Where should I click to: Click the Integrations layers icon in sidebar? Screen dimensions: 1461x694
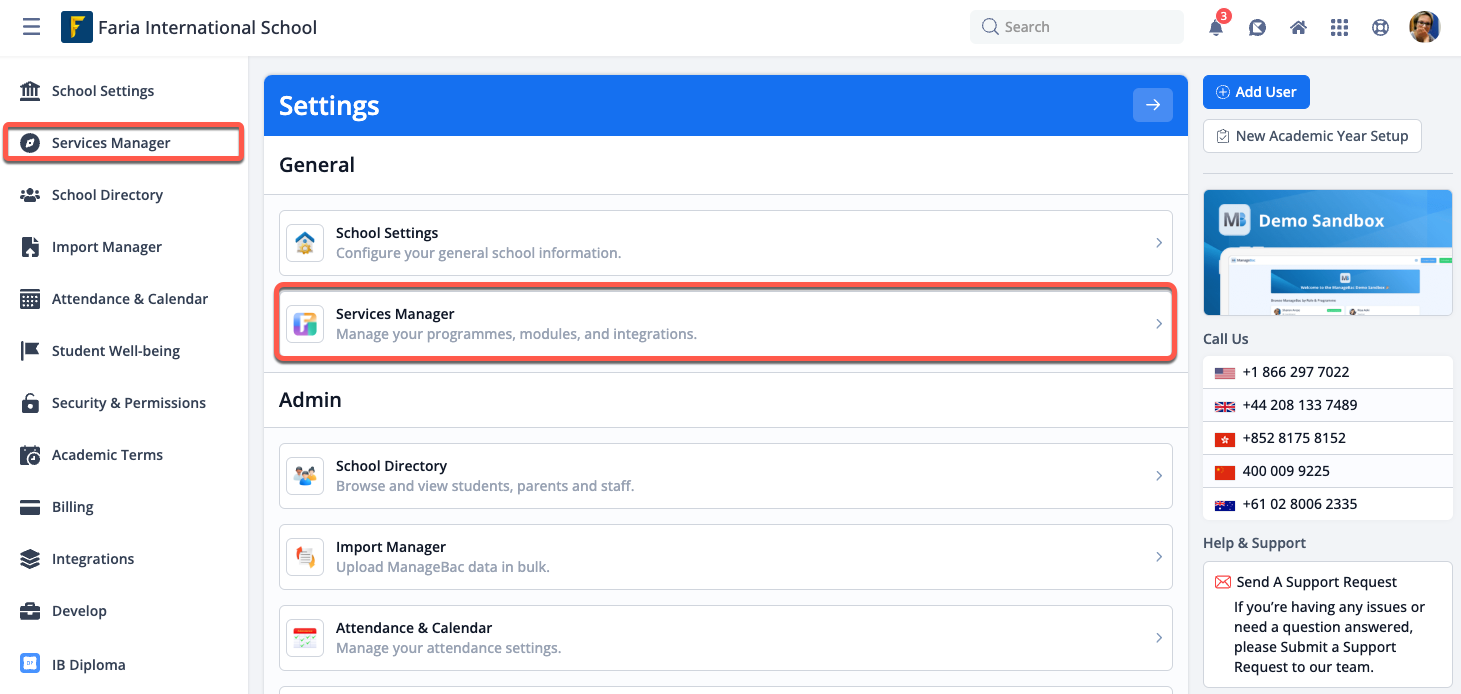point(30,559)
